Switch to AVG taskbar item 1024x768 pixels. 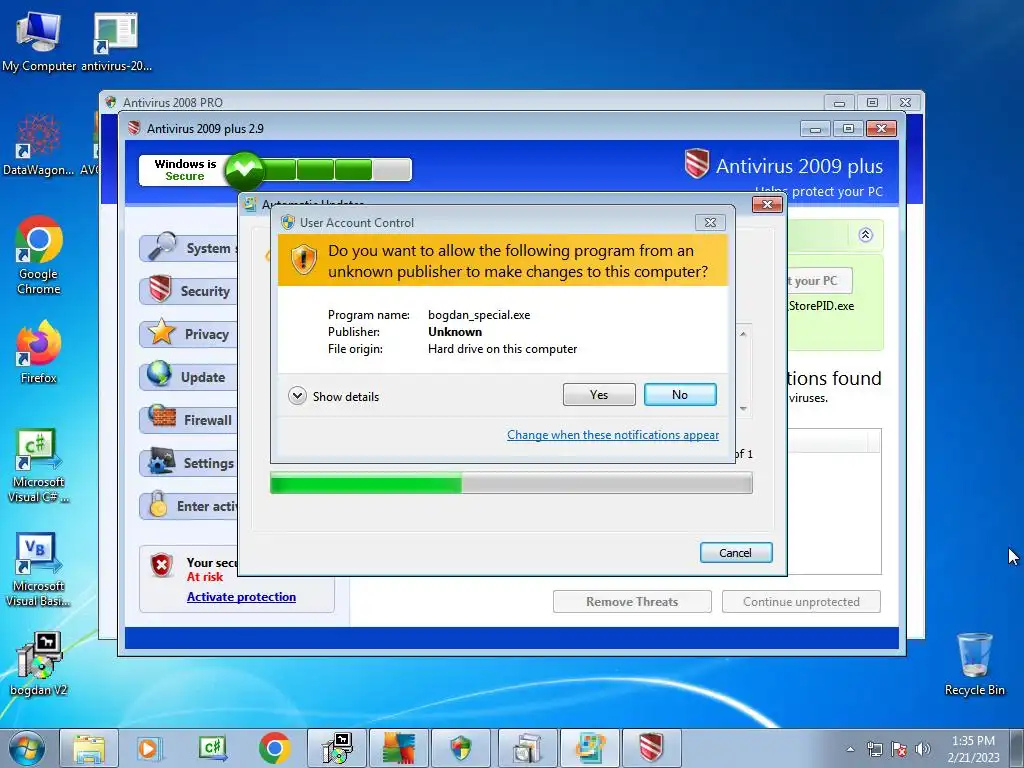click(399, 748)
